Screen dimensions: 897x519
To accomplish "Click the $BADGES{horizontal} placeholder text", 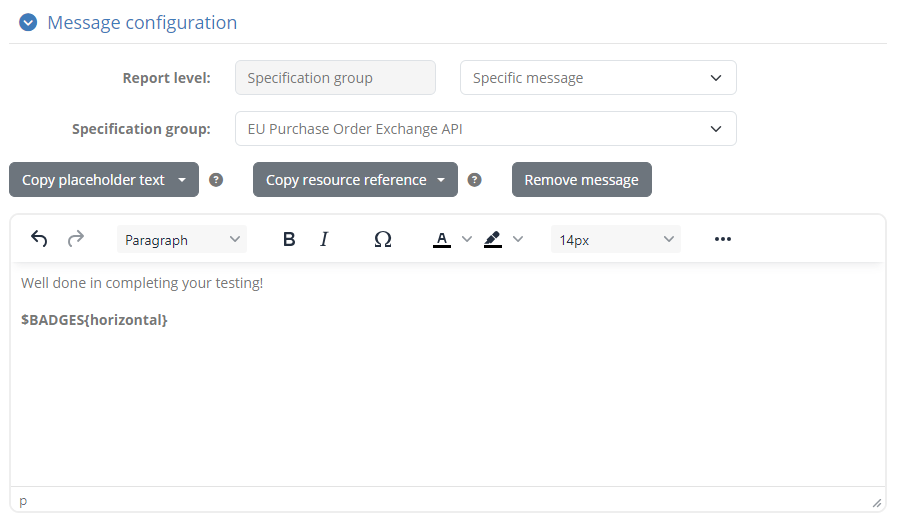I will coord(94,320).
